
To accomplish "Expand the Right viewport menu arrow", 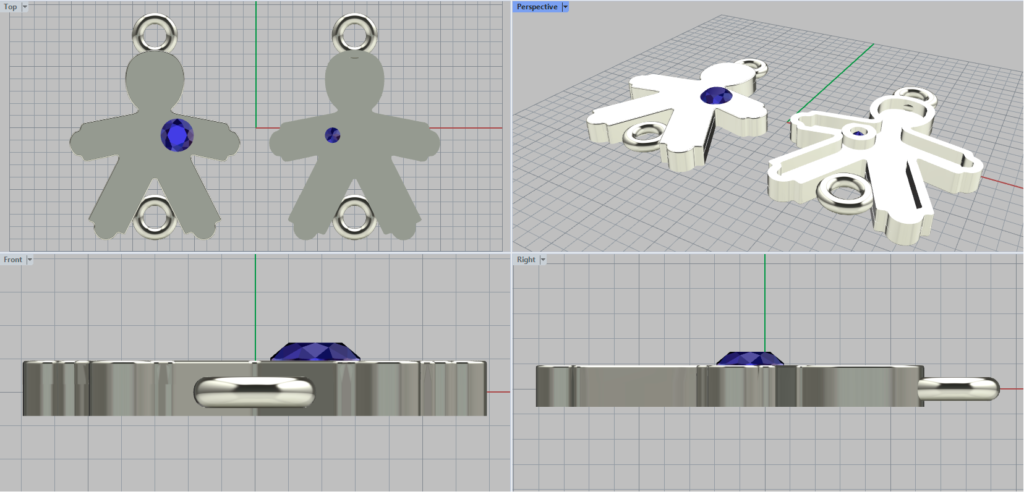I will [x=543, y=260].
